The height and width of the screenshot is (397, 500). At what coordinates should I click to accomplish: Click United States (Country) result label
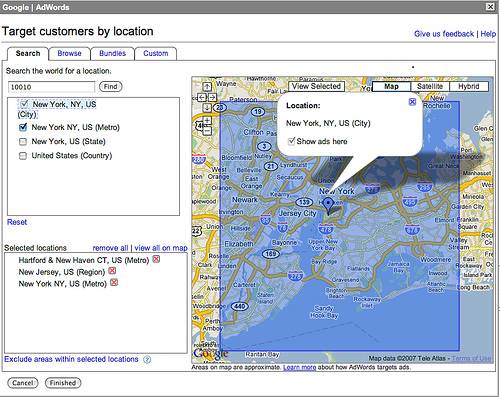(72, 156)
